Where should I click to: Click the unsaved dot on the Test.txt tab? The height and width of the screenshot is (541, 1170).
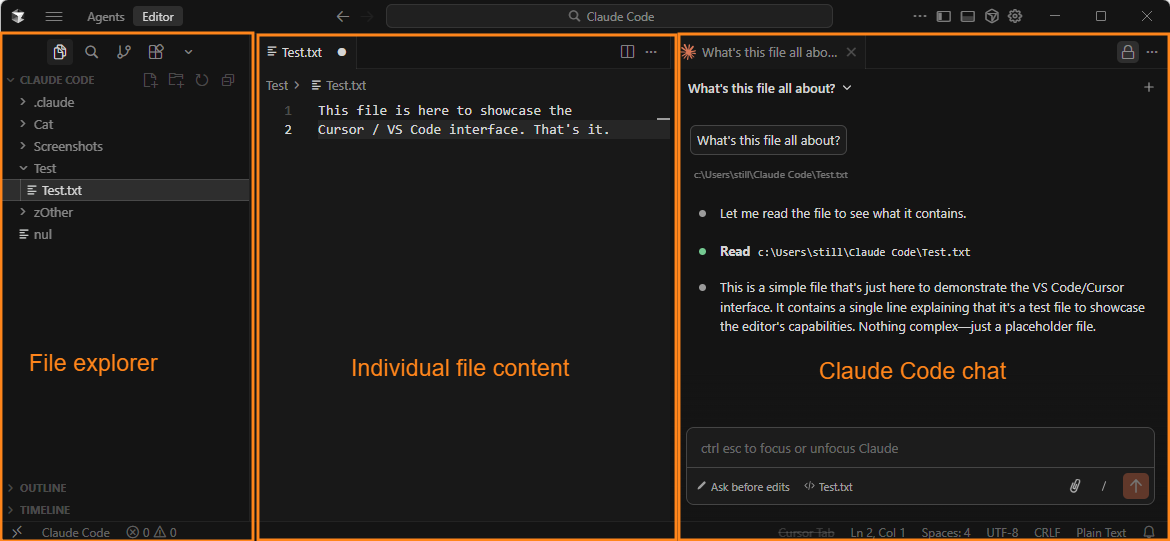342,52
